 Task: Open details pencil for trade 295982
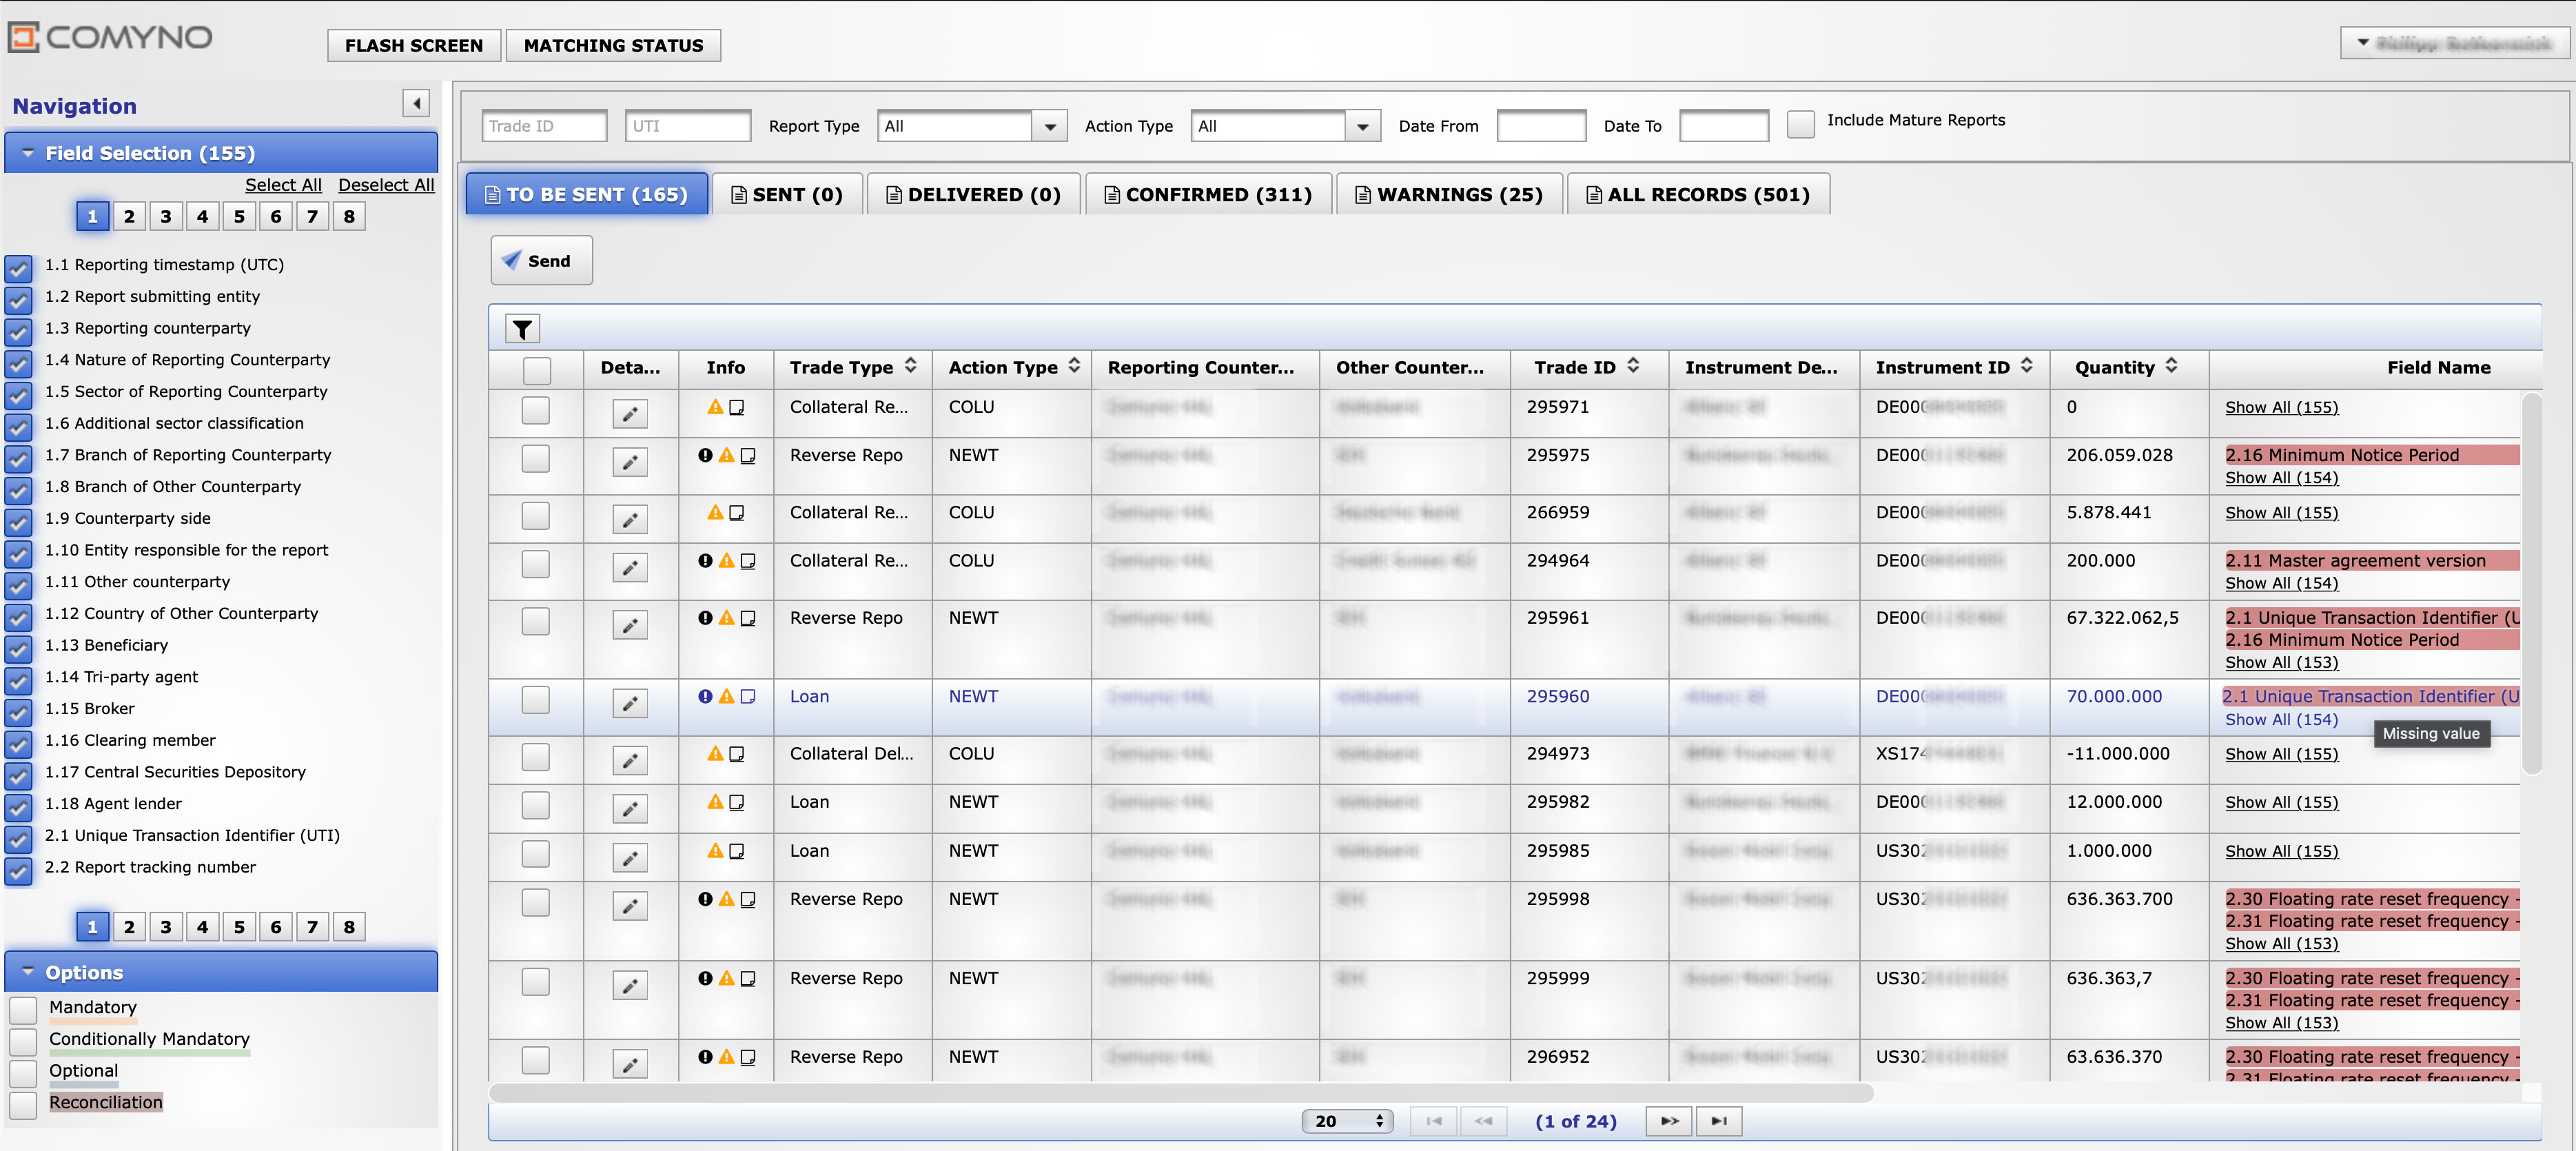pos(630,808)
